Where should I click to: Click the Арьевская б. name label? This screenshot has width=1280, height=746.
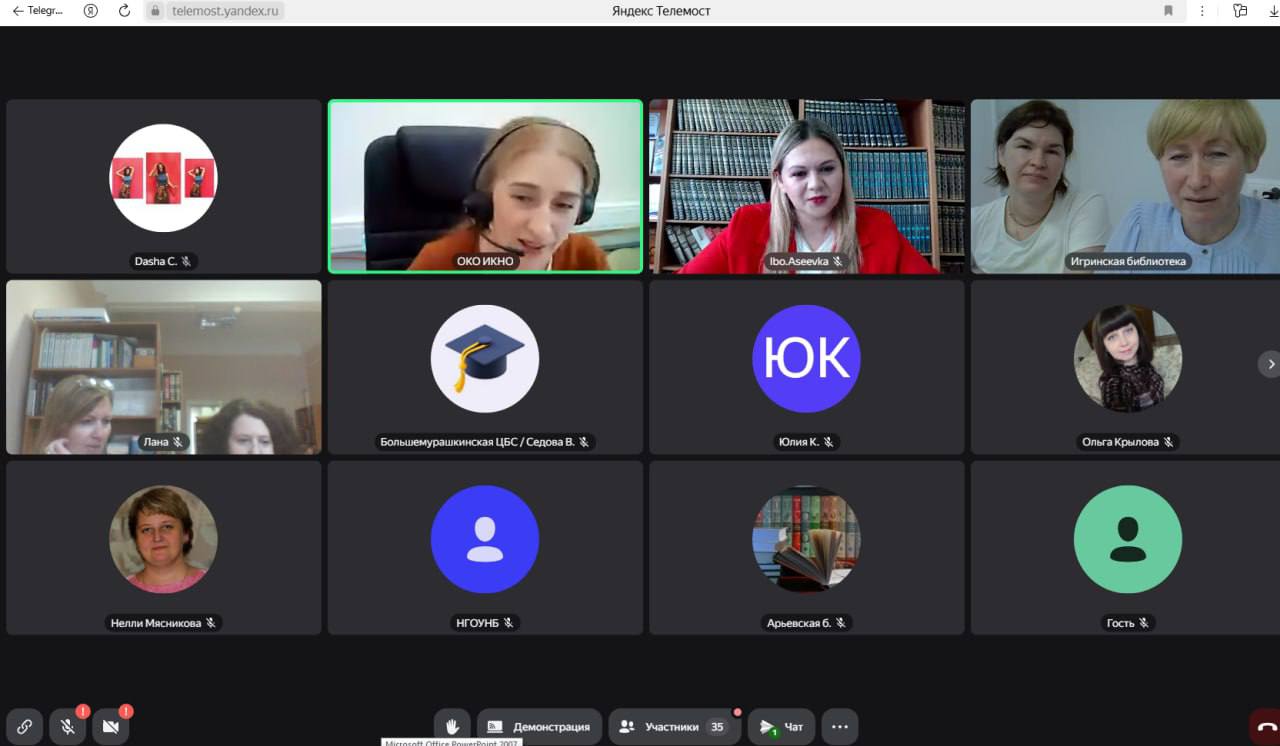[806, 623]
